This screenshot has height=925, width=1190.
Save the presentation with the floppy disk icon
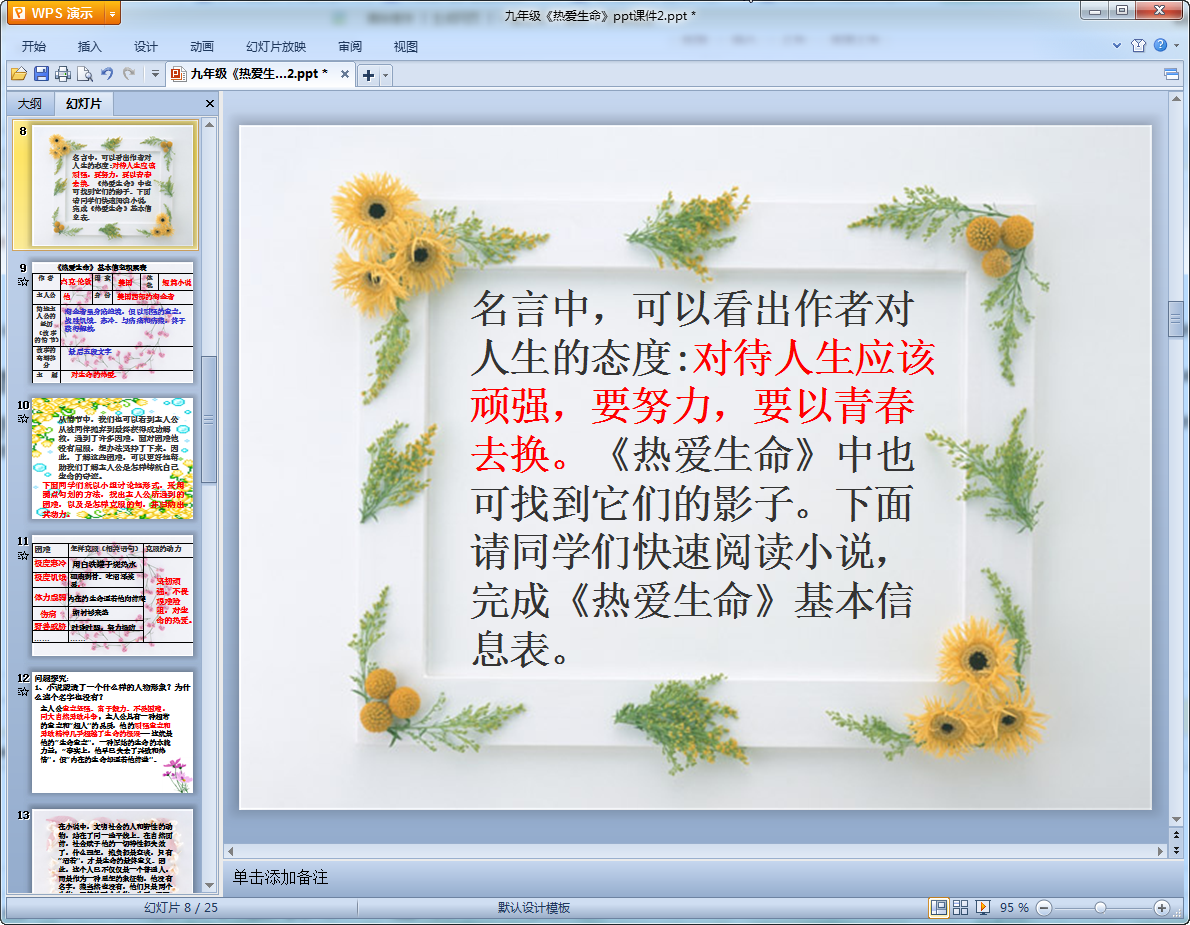(41, 74)
